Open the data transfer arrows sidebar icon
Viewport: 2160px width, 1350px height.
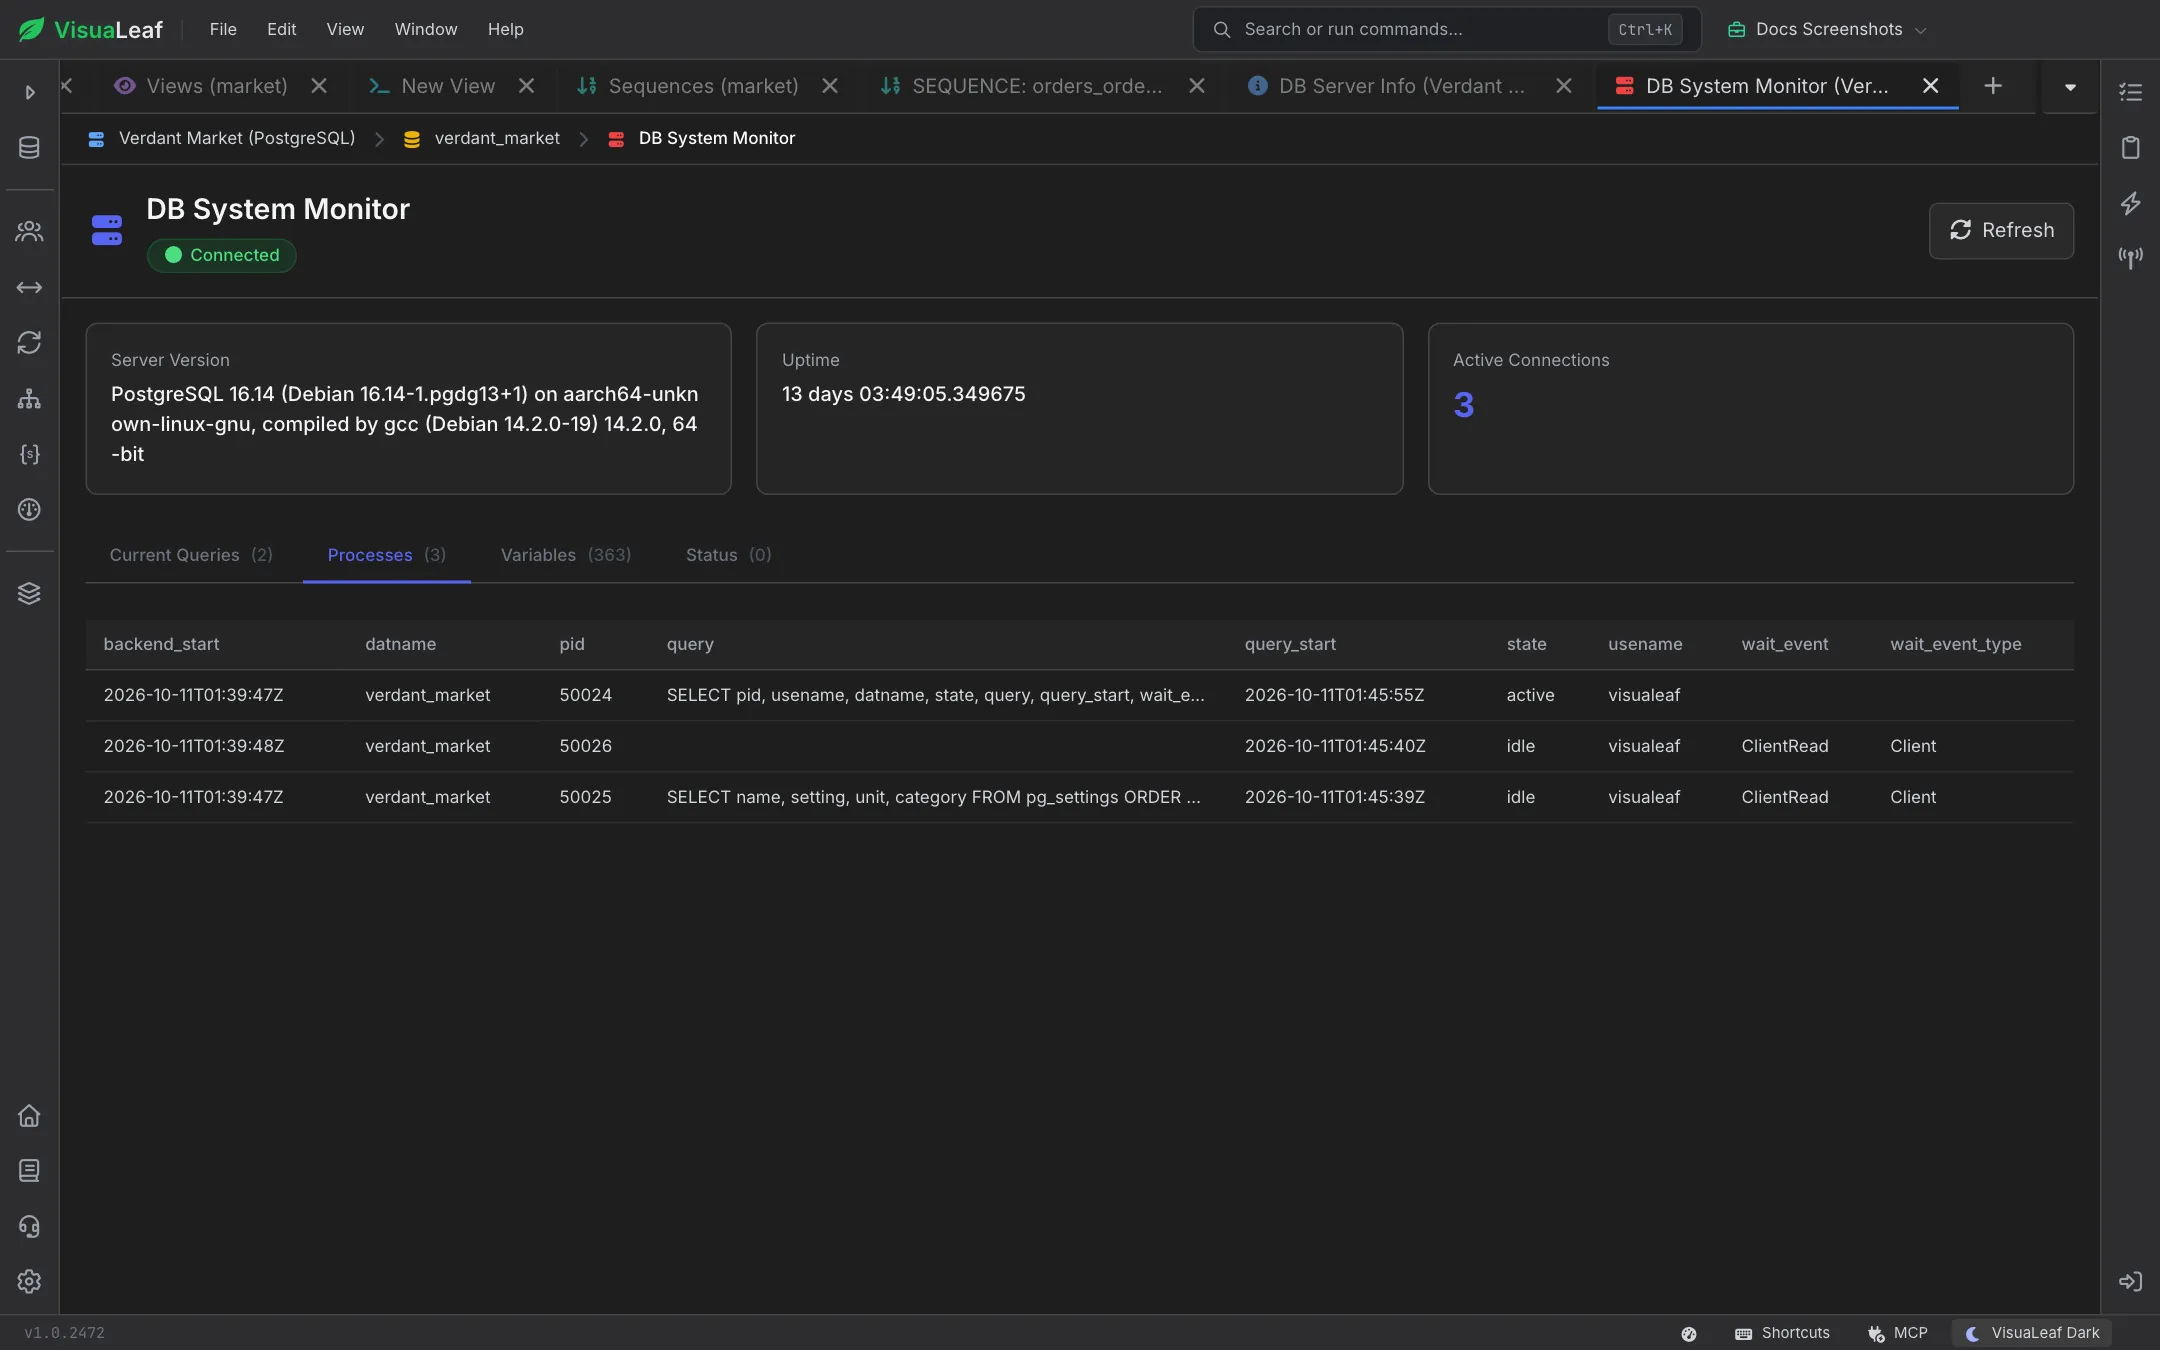point(29,288)
